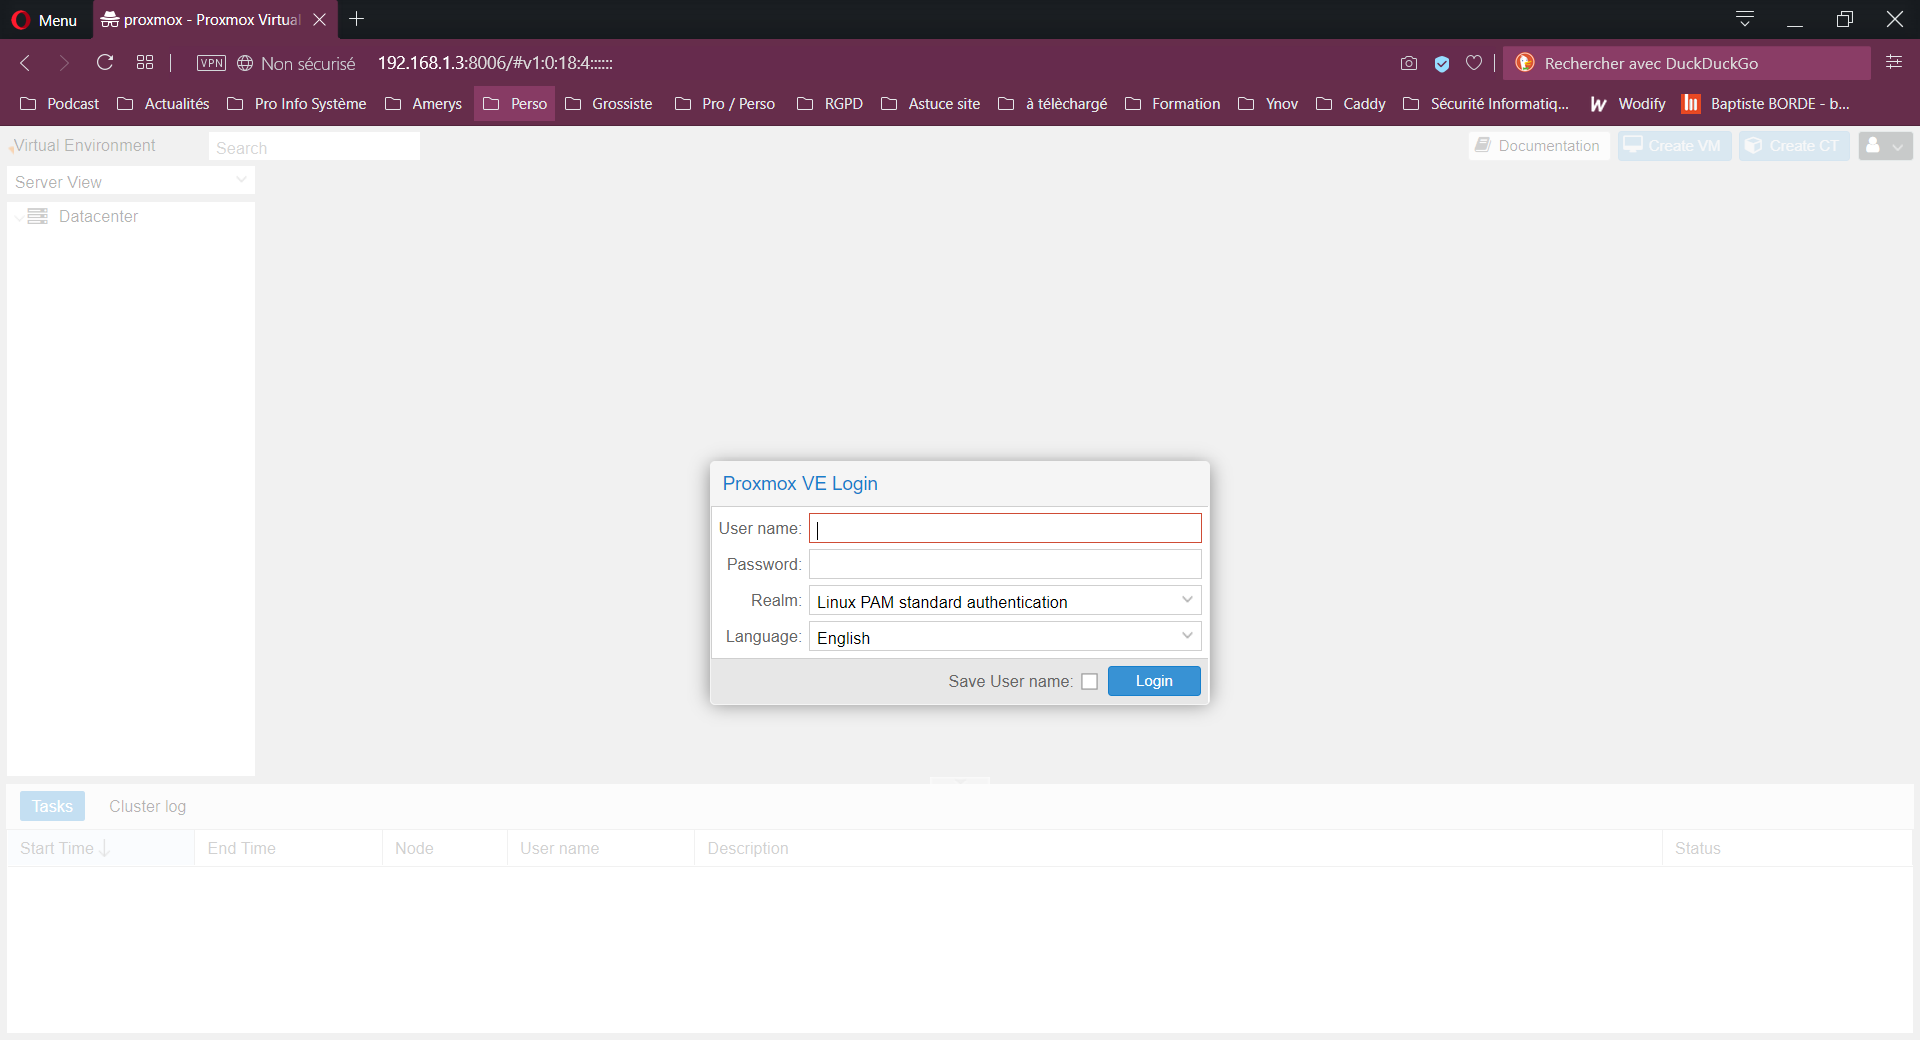The width and height of the screenshot is (1920, 1040).
Task: Add page to bookmarks with heart icon
Action: click(x=1474, y=63)
